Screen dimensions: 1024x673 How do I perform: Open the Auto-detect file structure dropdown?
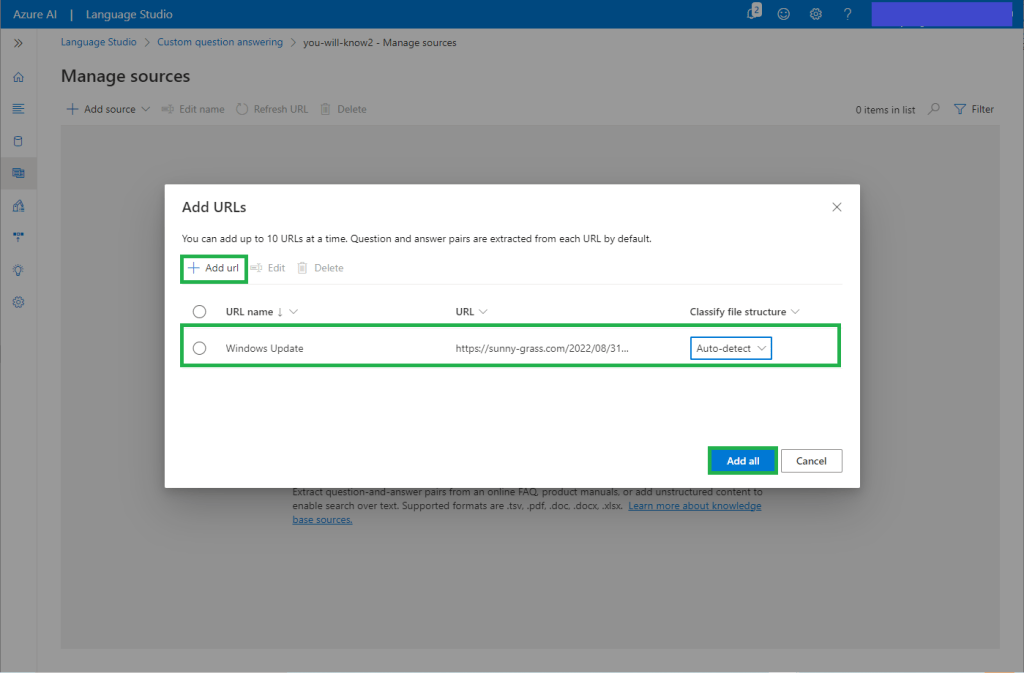pyautogui.click(x=731, y=348)
